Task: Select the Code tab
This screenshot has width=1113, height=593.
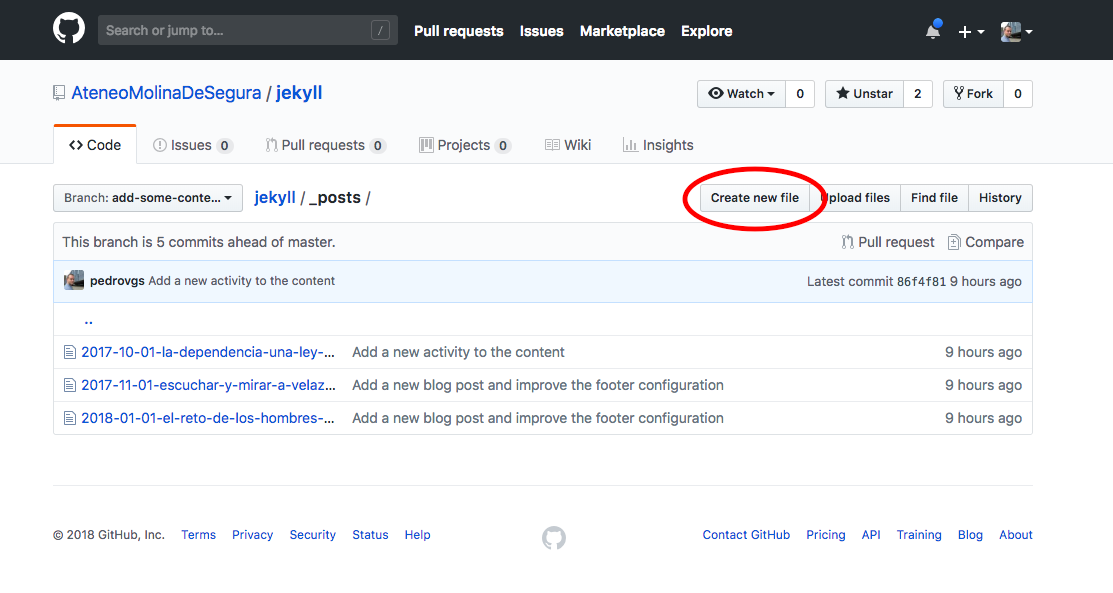Action: click(95, 145)
